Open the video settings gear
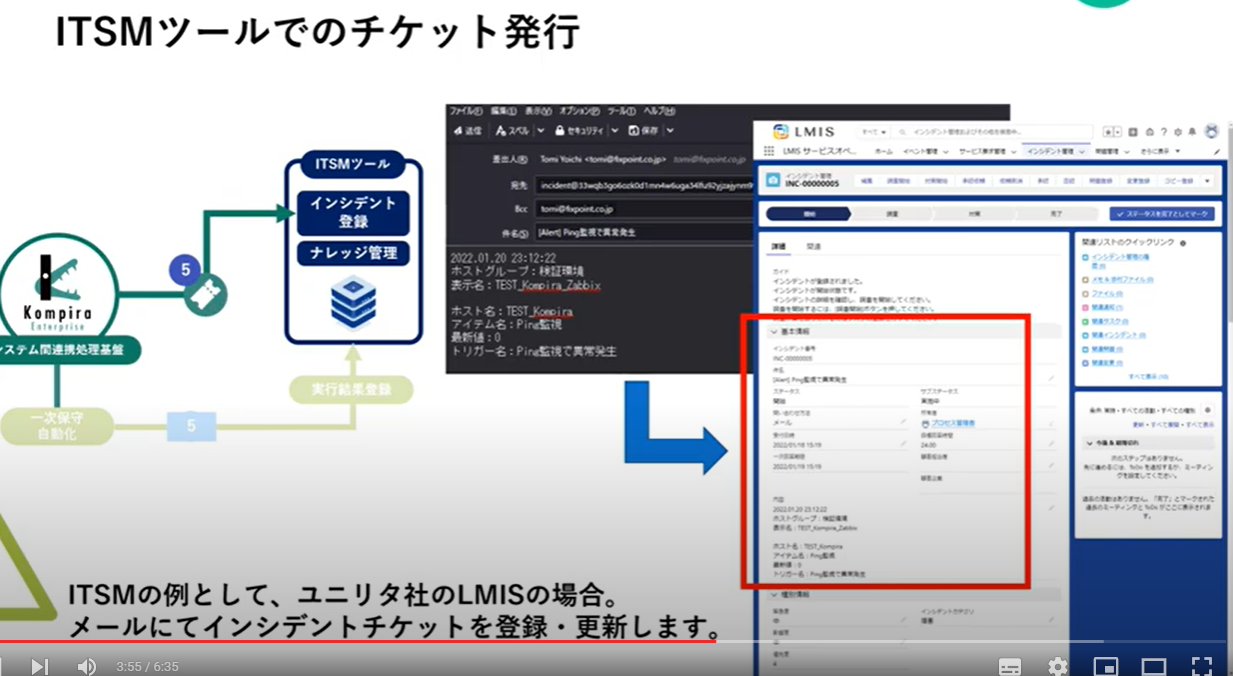Viewport: 1233px width, 676px height. pos(1057,666)
